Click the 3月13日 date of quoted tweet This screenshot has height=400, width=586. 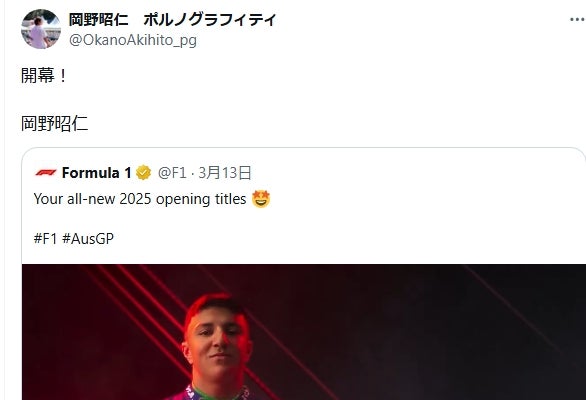tap(225, 173)
